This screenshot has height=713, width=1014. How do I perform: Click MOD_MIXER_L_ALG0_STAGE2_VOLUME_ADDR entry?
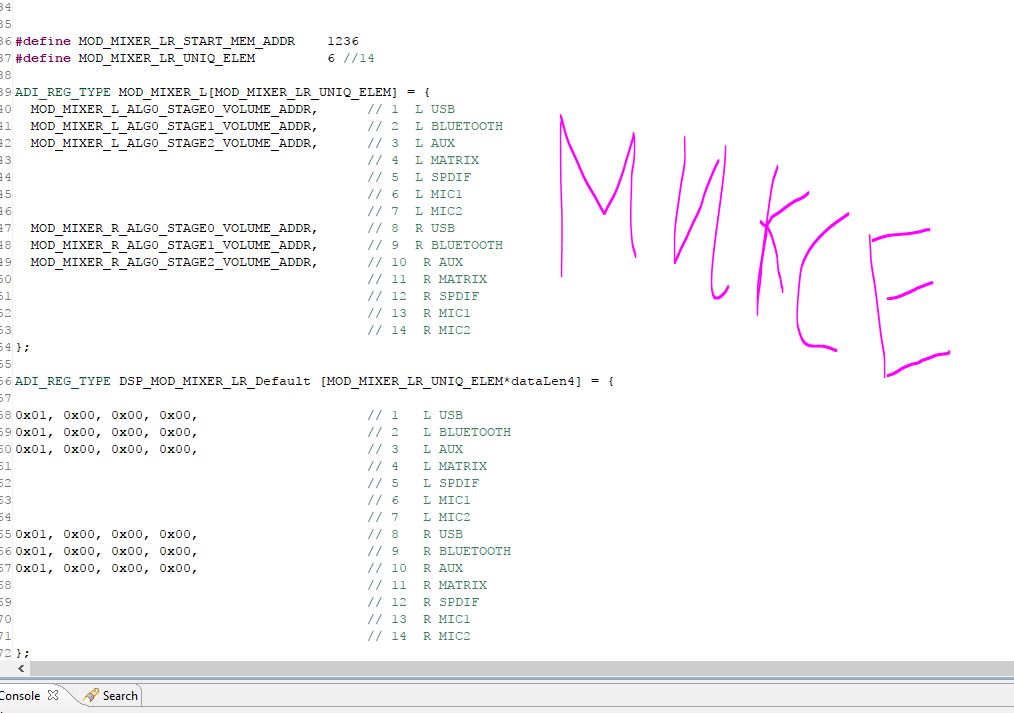(x=173, y=143)
